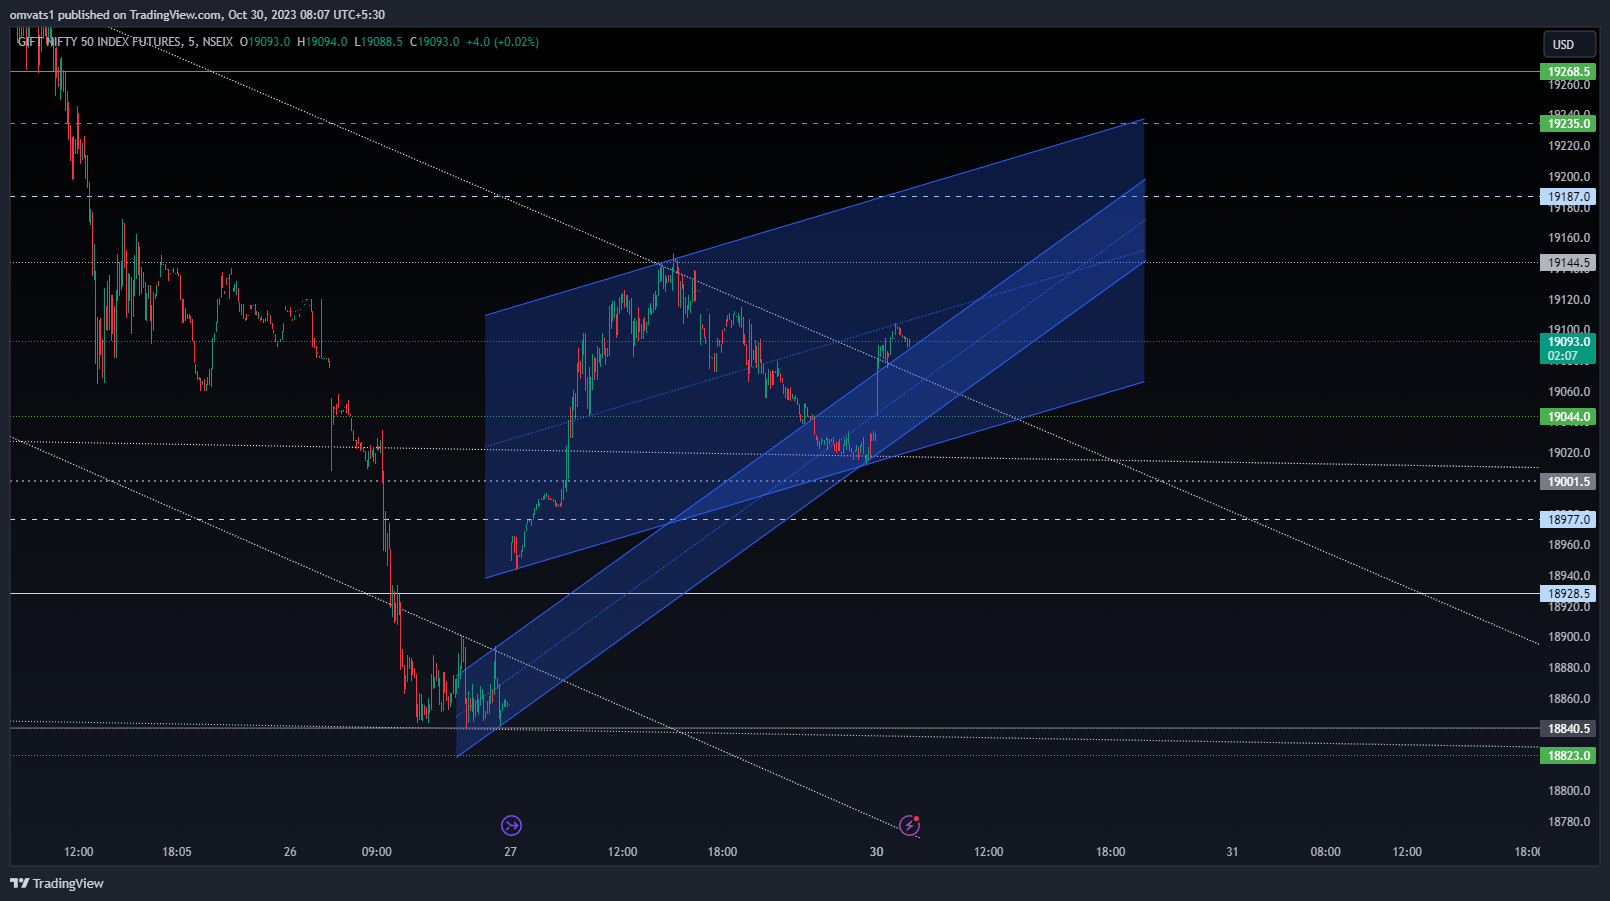The width and height of the screenshot is (1610, 901).
Task: Click the 19060.0 price scale tick
Action: pos(1569,392)
